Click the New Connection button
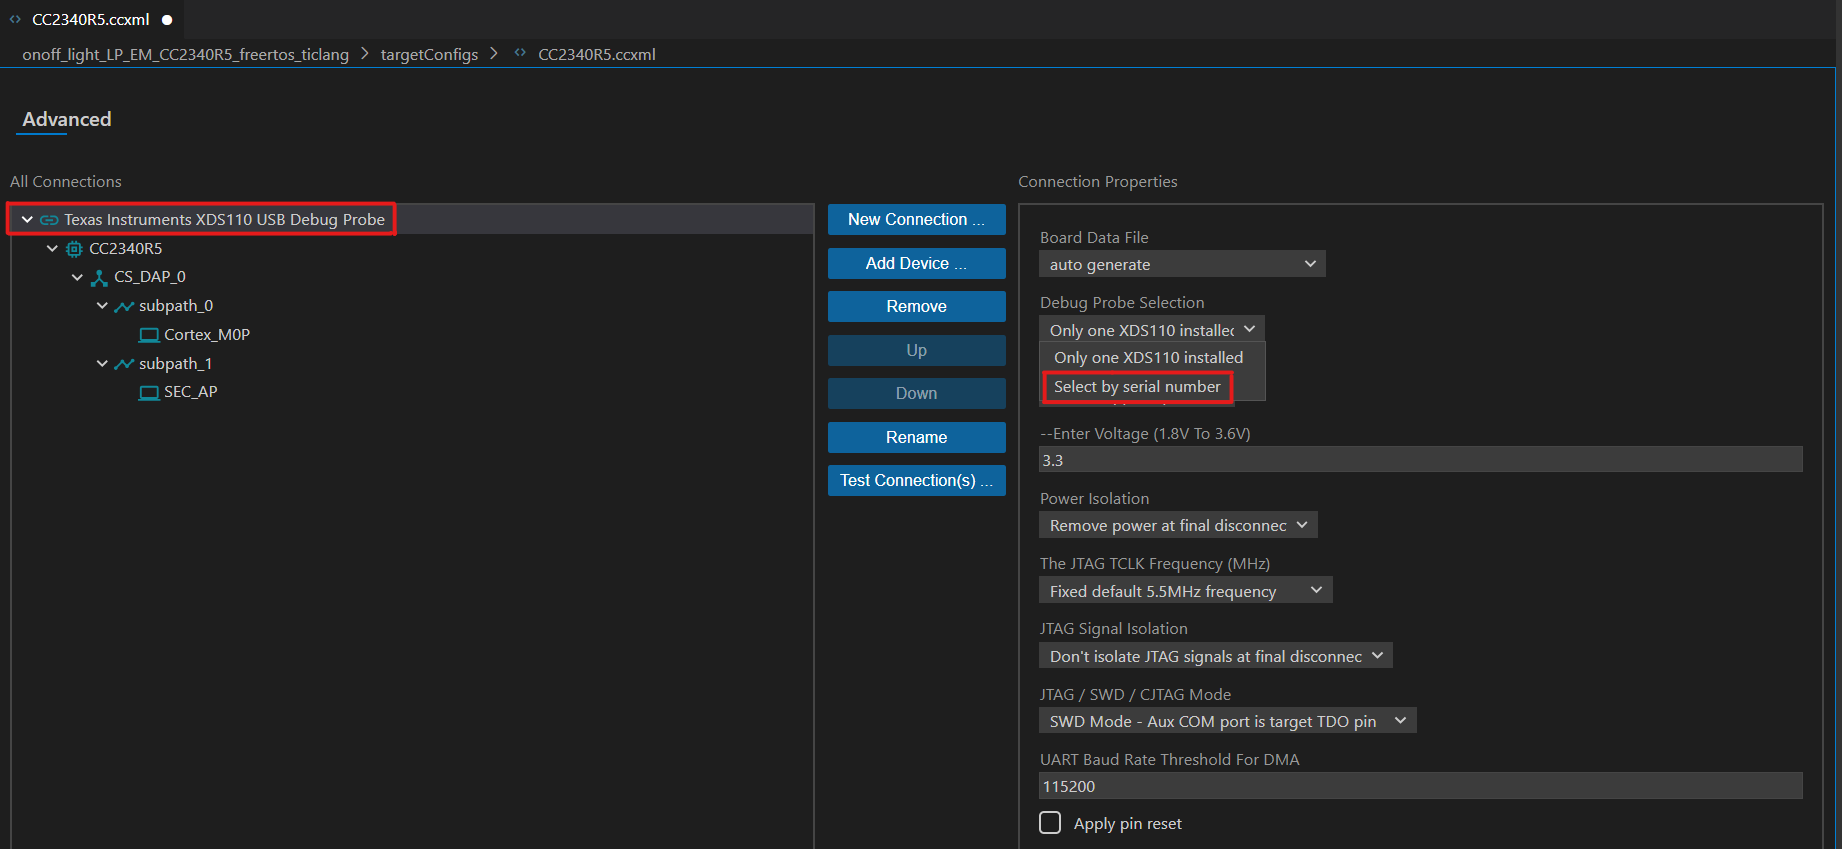 tap(916, 219)
